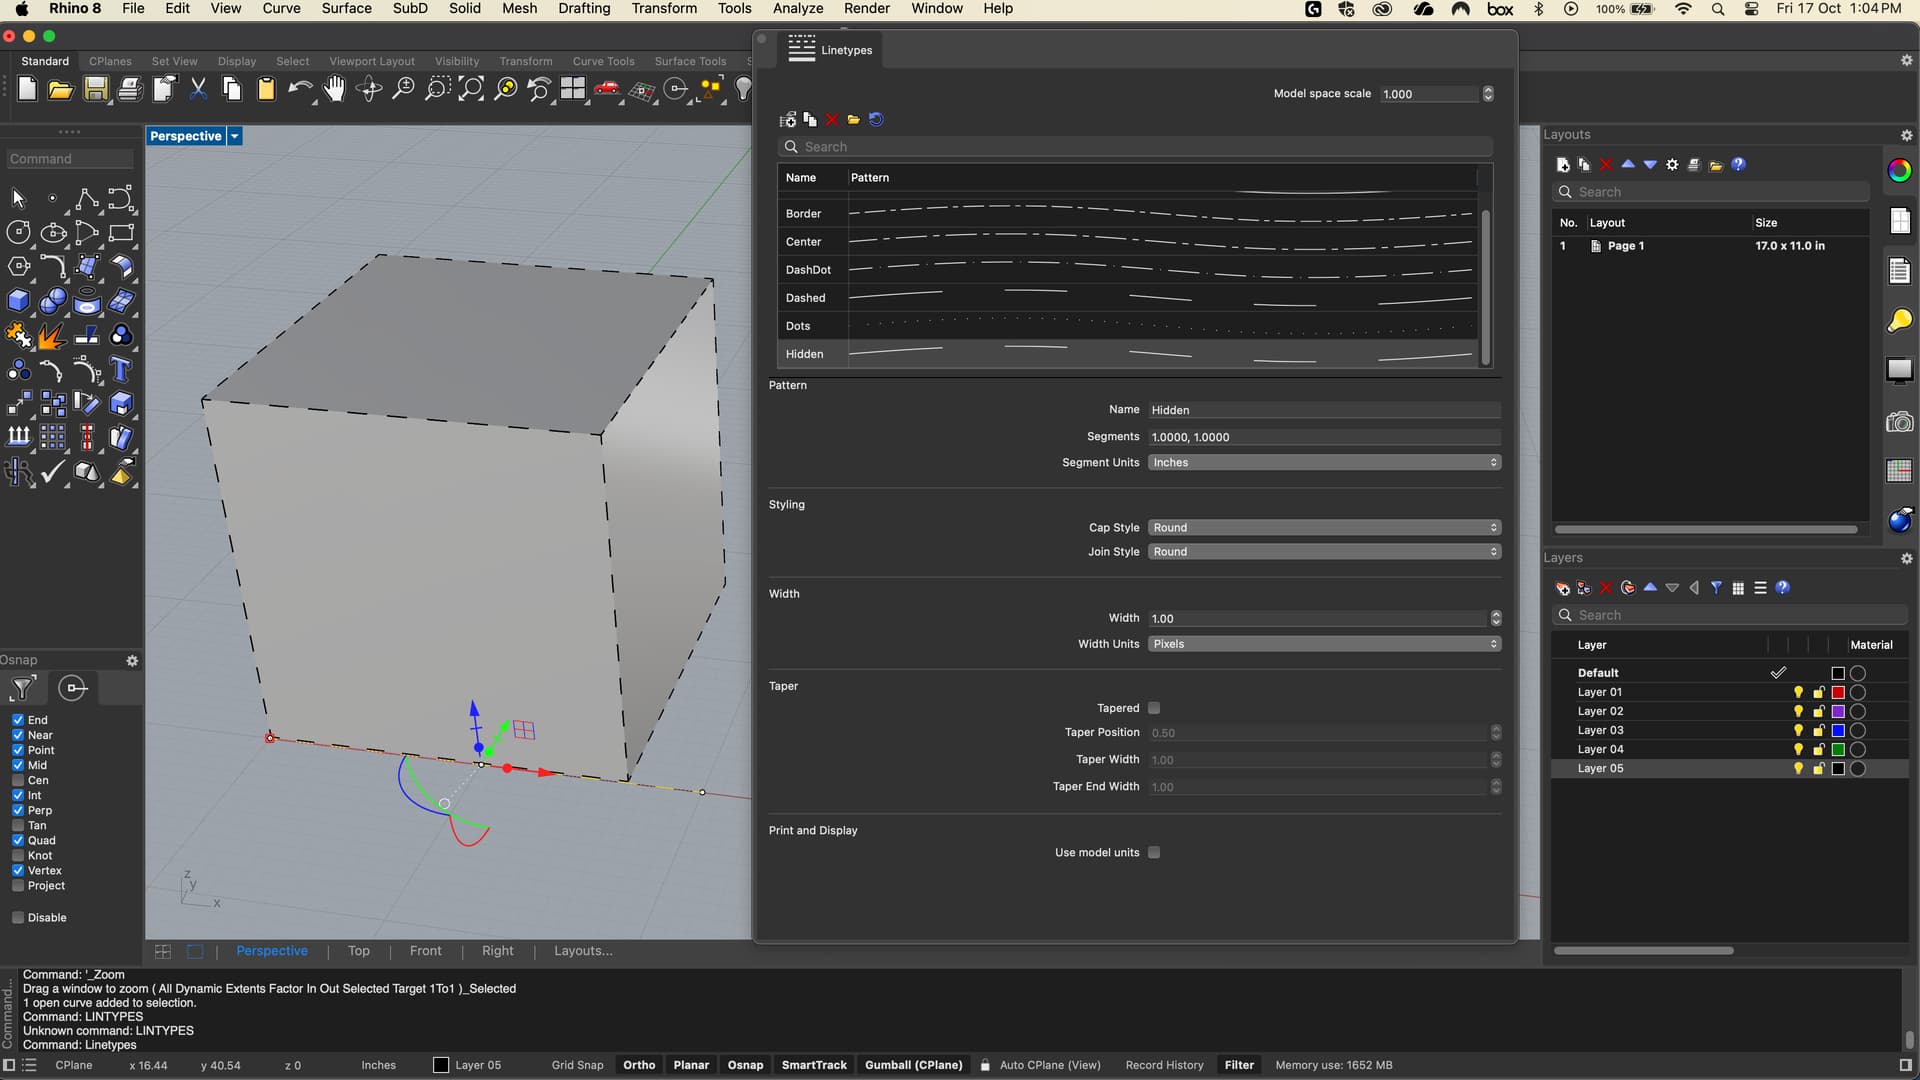Open the camera snapshots panel icon
The height and width of the screenshot is (1080, 1920).
point(1899,422)
